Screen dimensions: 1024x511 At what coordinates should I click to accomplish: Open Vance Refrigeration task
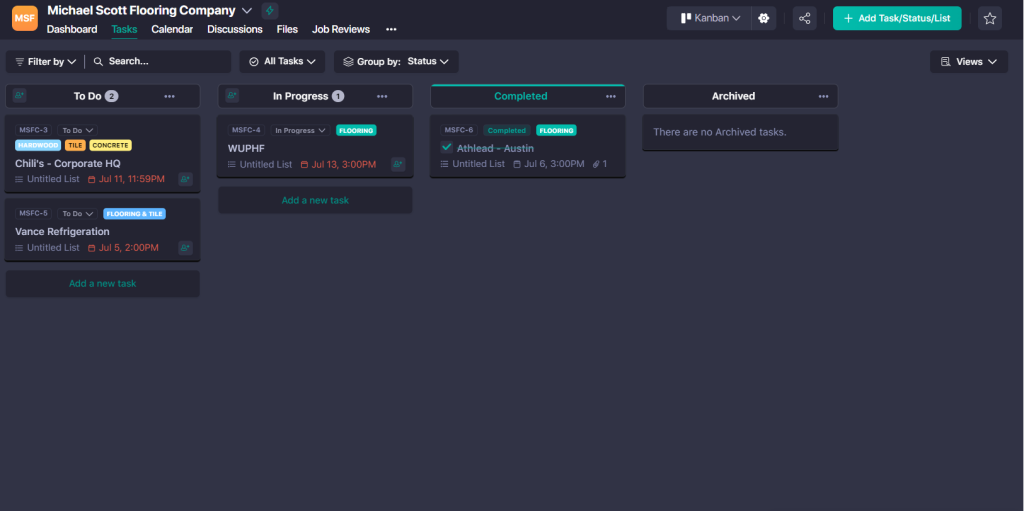point(62,231)
